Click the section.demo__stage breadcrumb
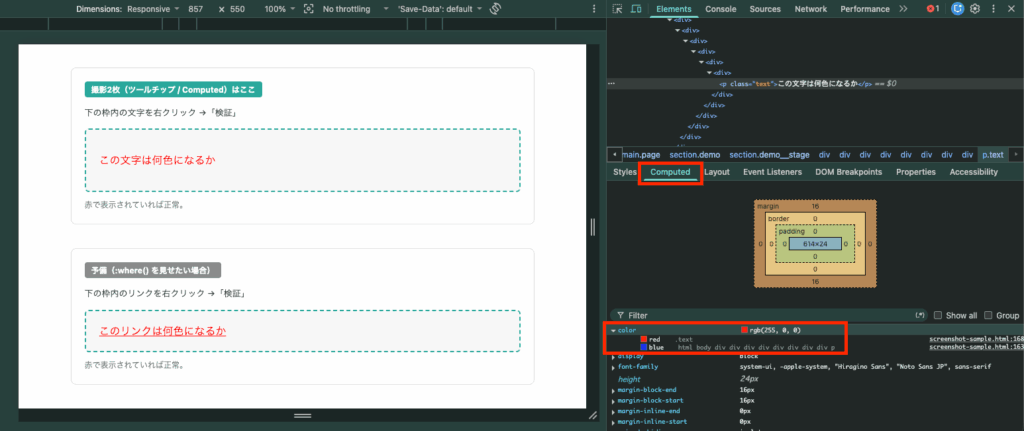This screenshot has height=431, width=1024. coord(769,155)
